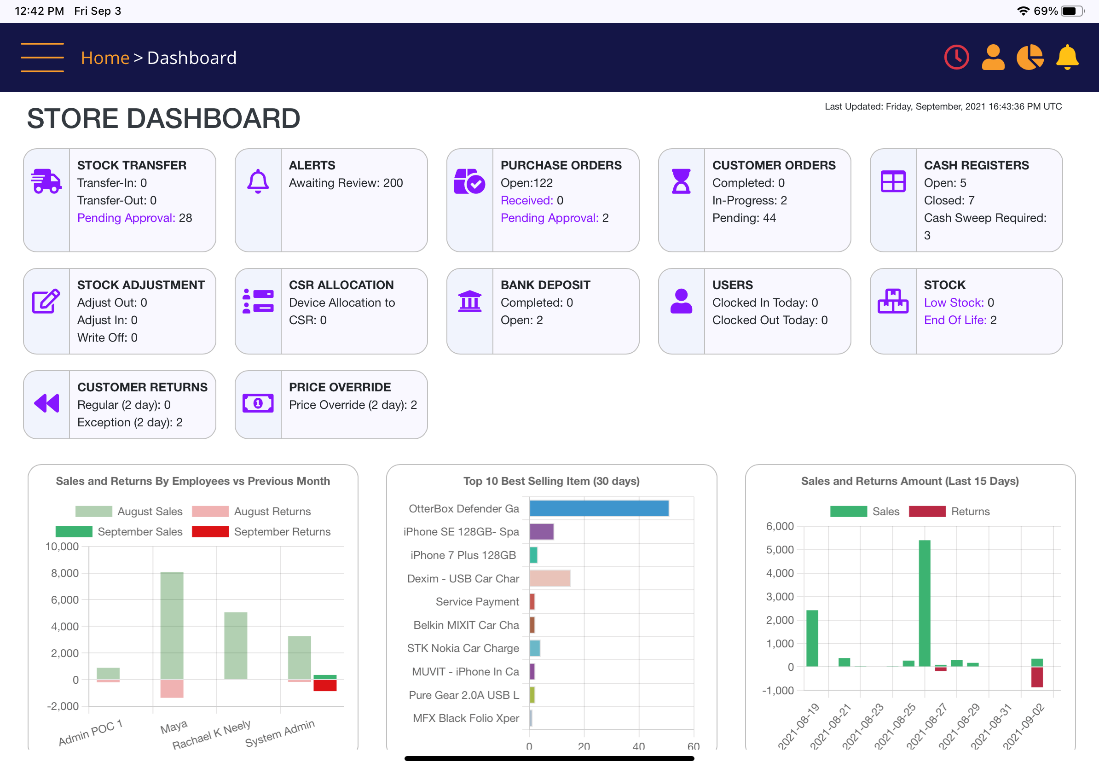1099x768 pixels.
Task: Click the Stock boxes icon
Action: [x=893, y=301]
